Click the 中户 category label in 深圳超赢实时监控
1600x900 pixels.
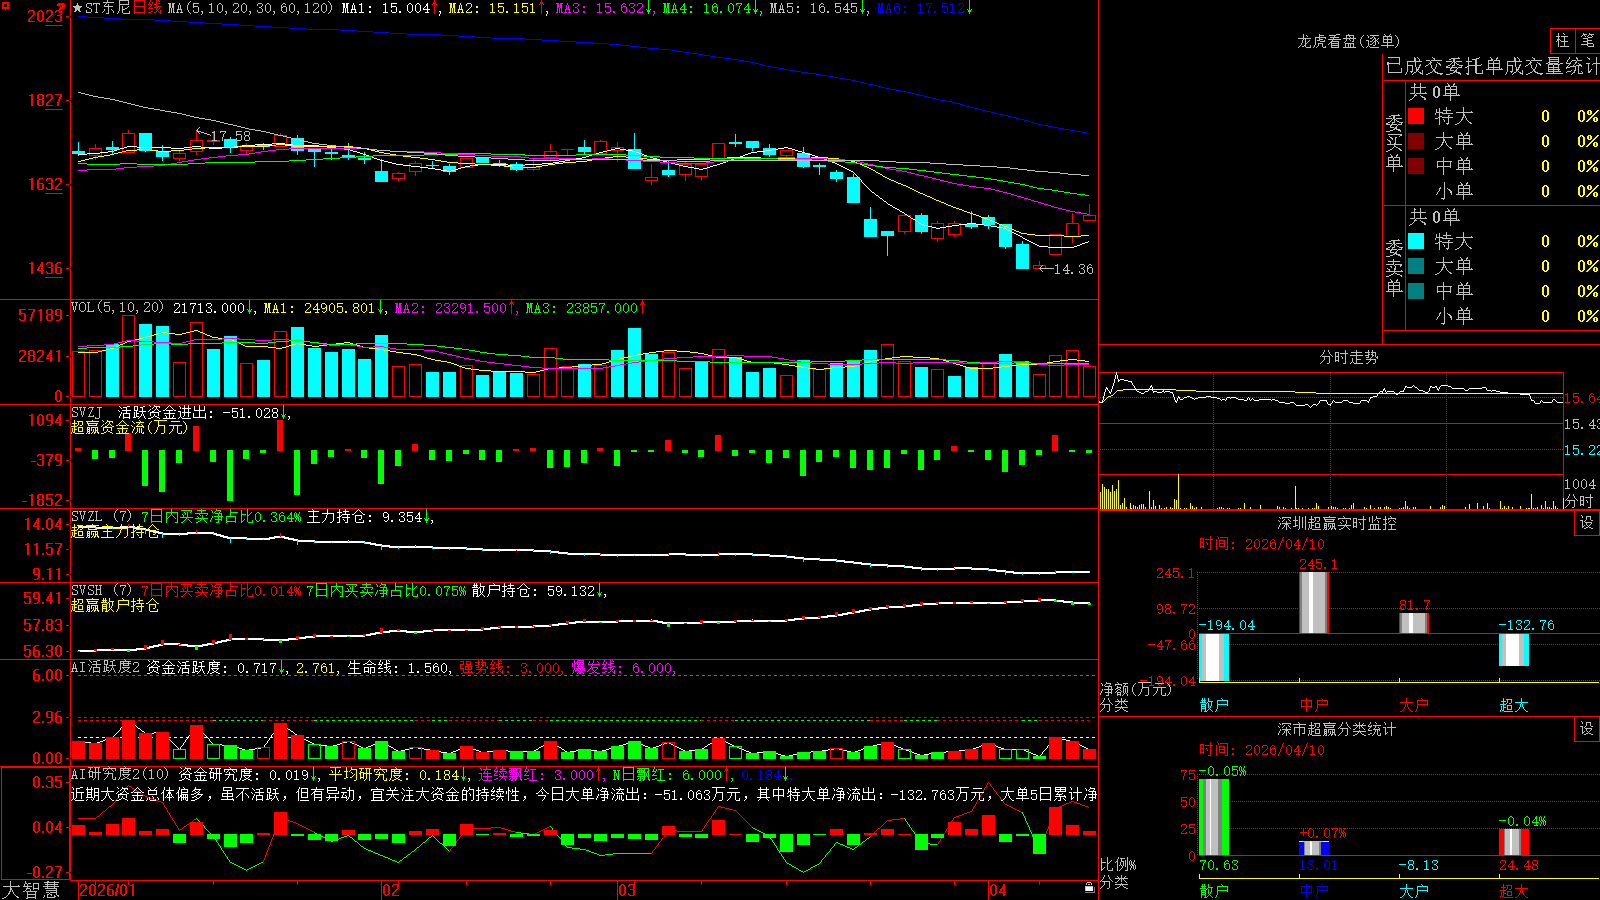(x=1314, y=705)
